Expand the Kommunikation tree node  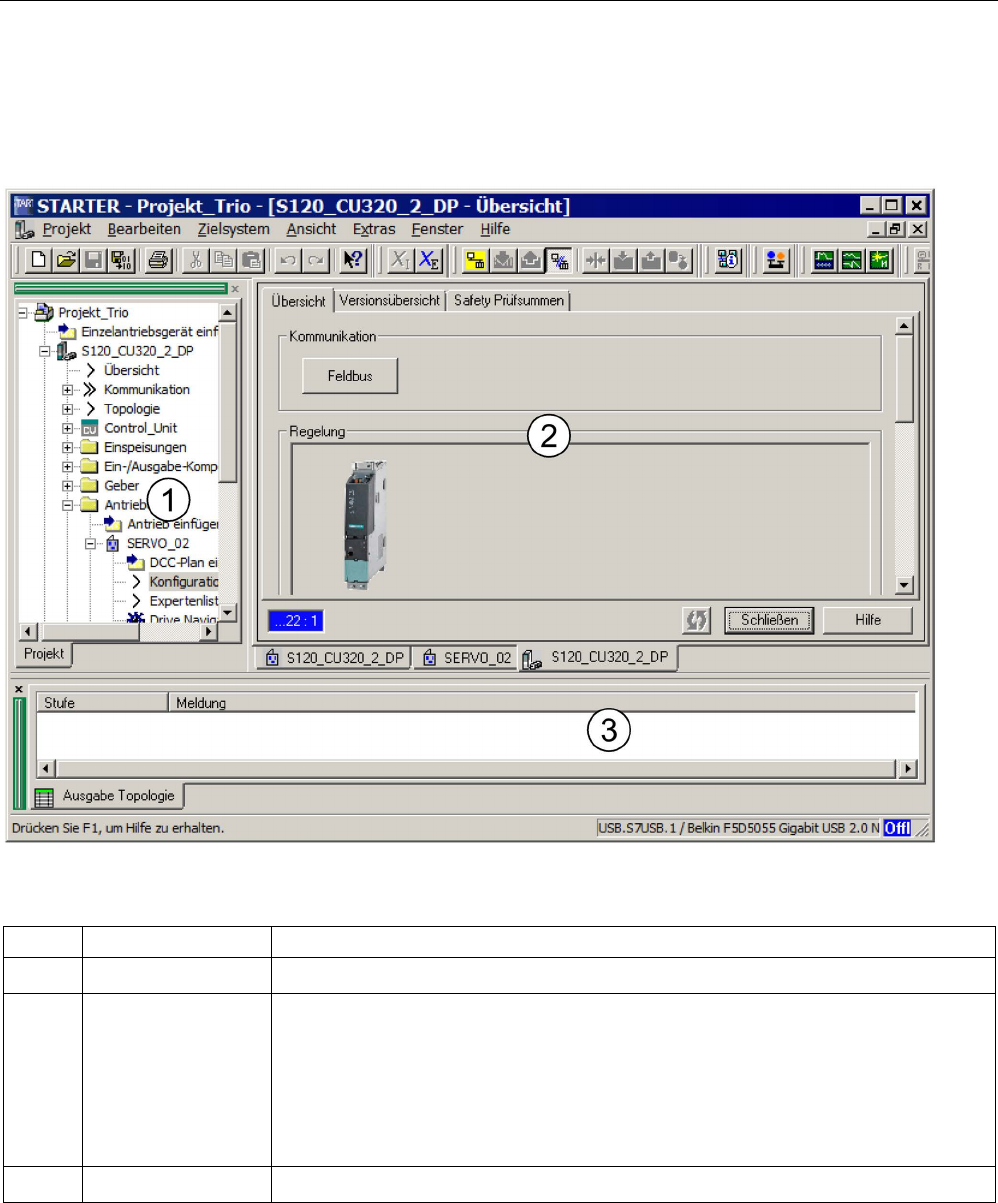pos(67,390)
